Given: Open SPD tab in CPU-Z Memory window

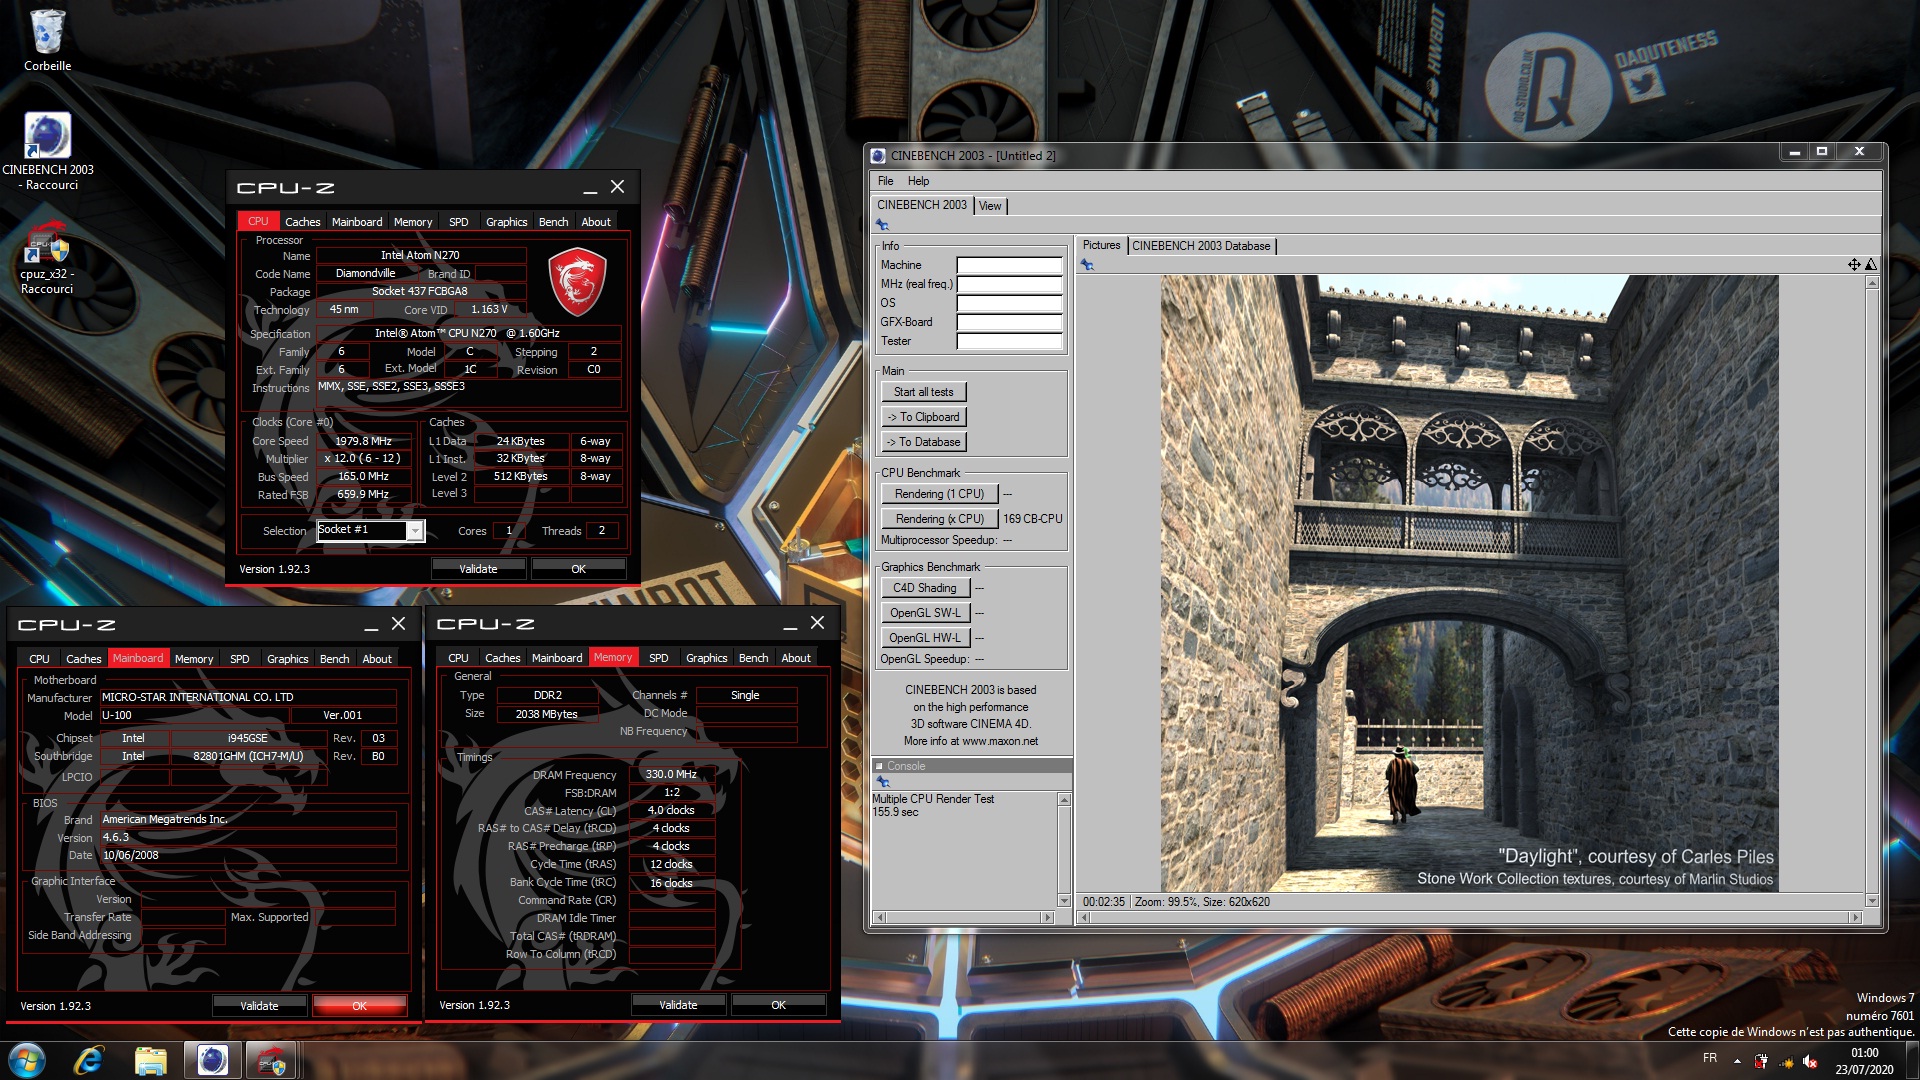Looking at the screenshot, I should [658, 658].
